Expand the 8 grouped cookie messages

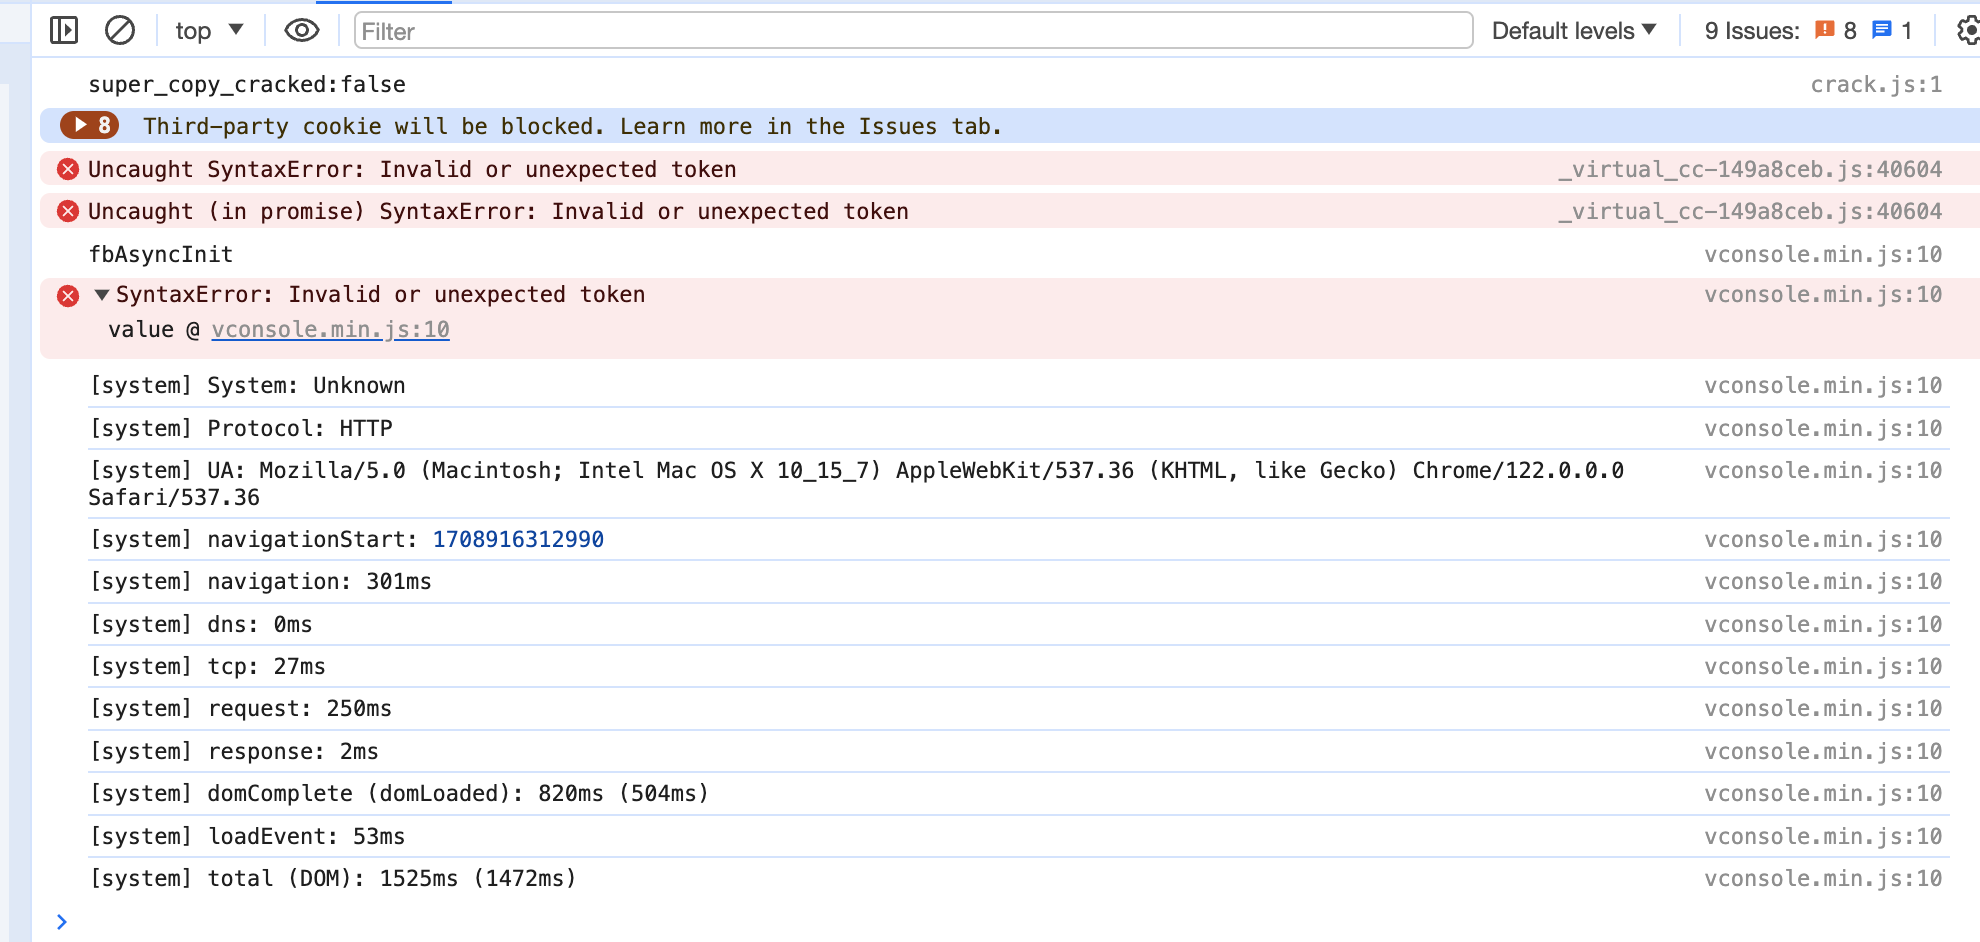tap(90, 126)
